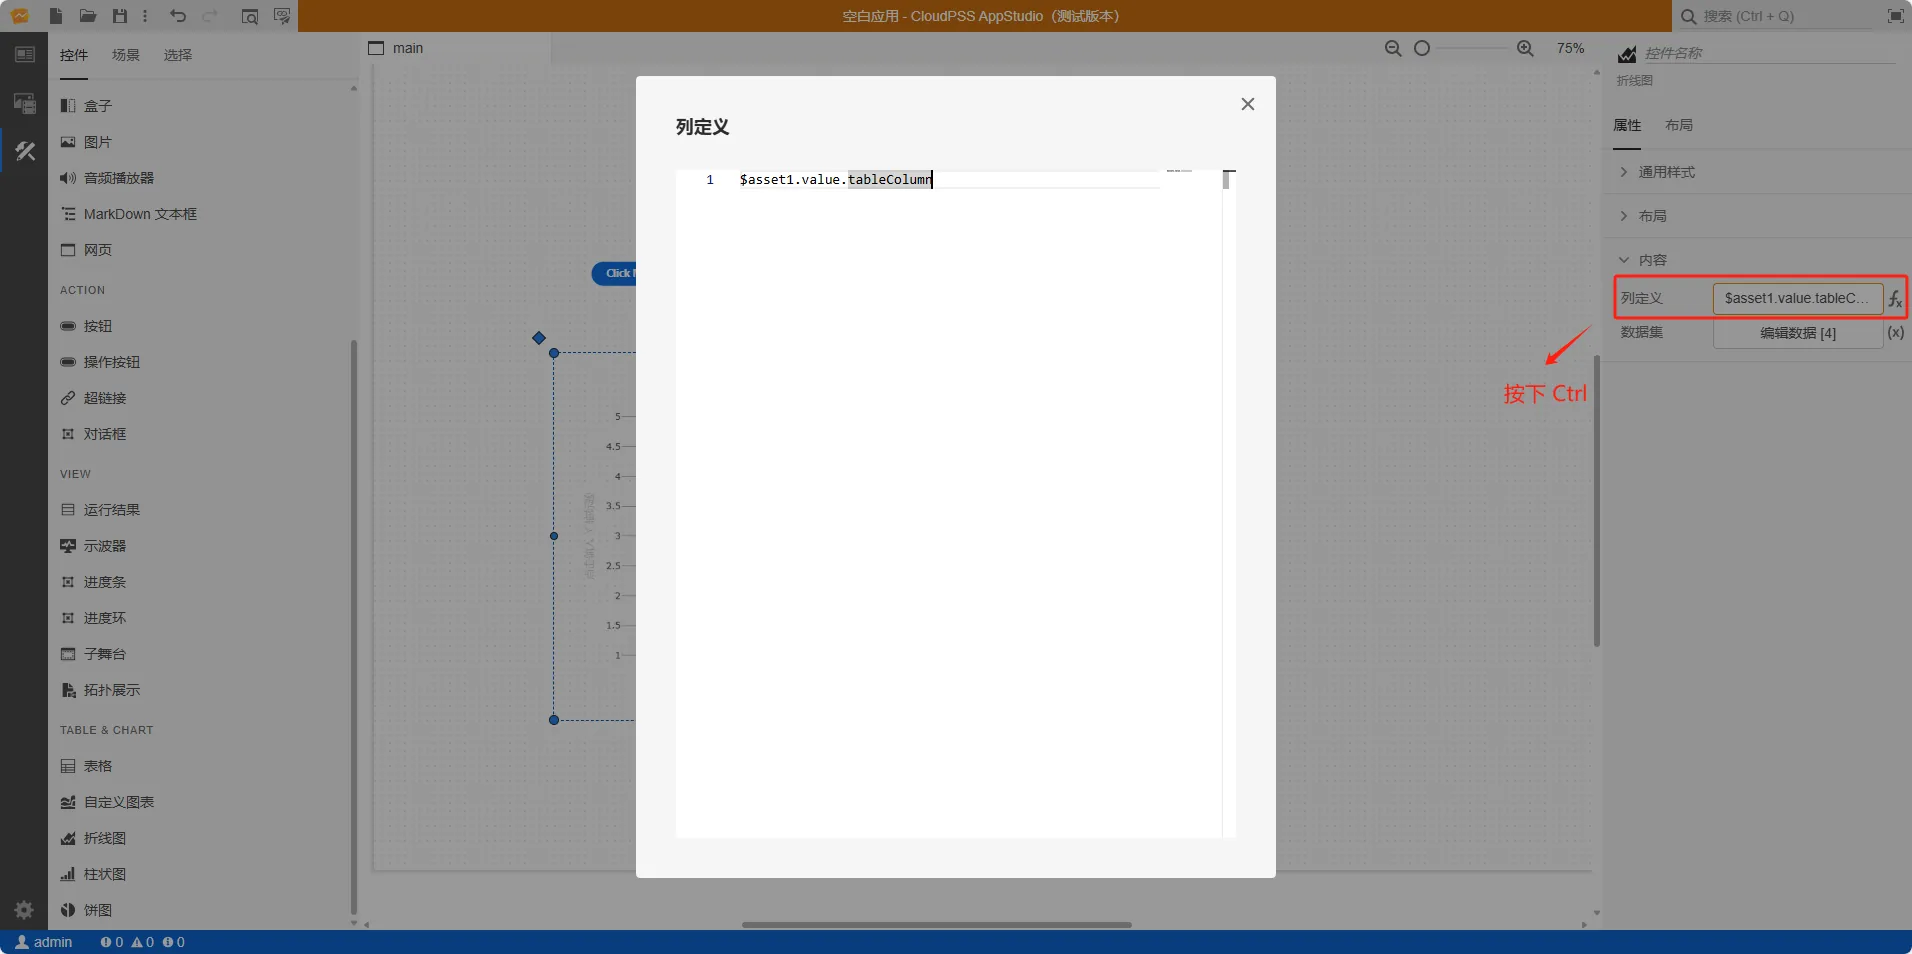Switch to the 场景 tab

click(126, 55)
